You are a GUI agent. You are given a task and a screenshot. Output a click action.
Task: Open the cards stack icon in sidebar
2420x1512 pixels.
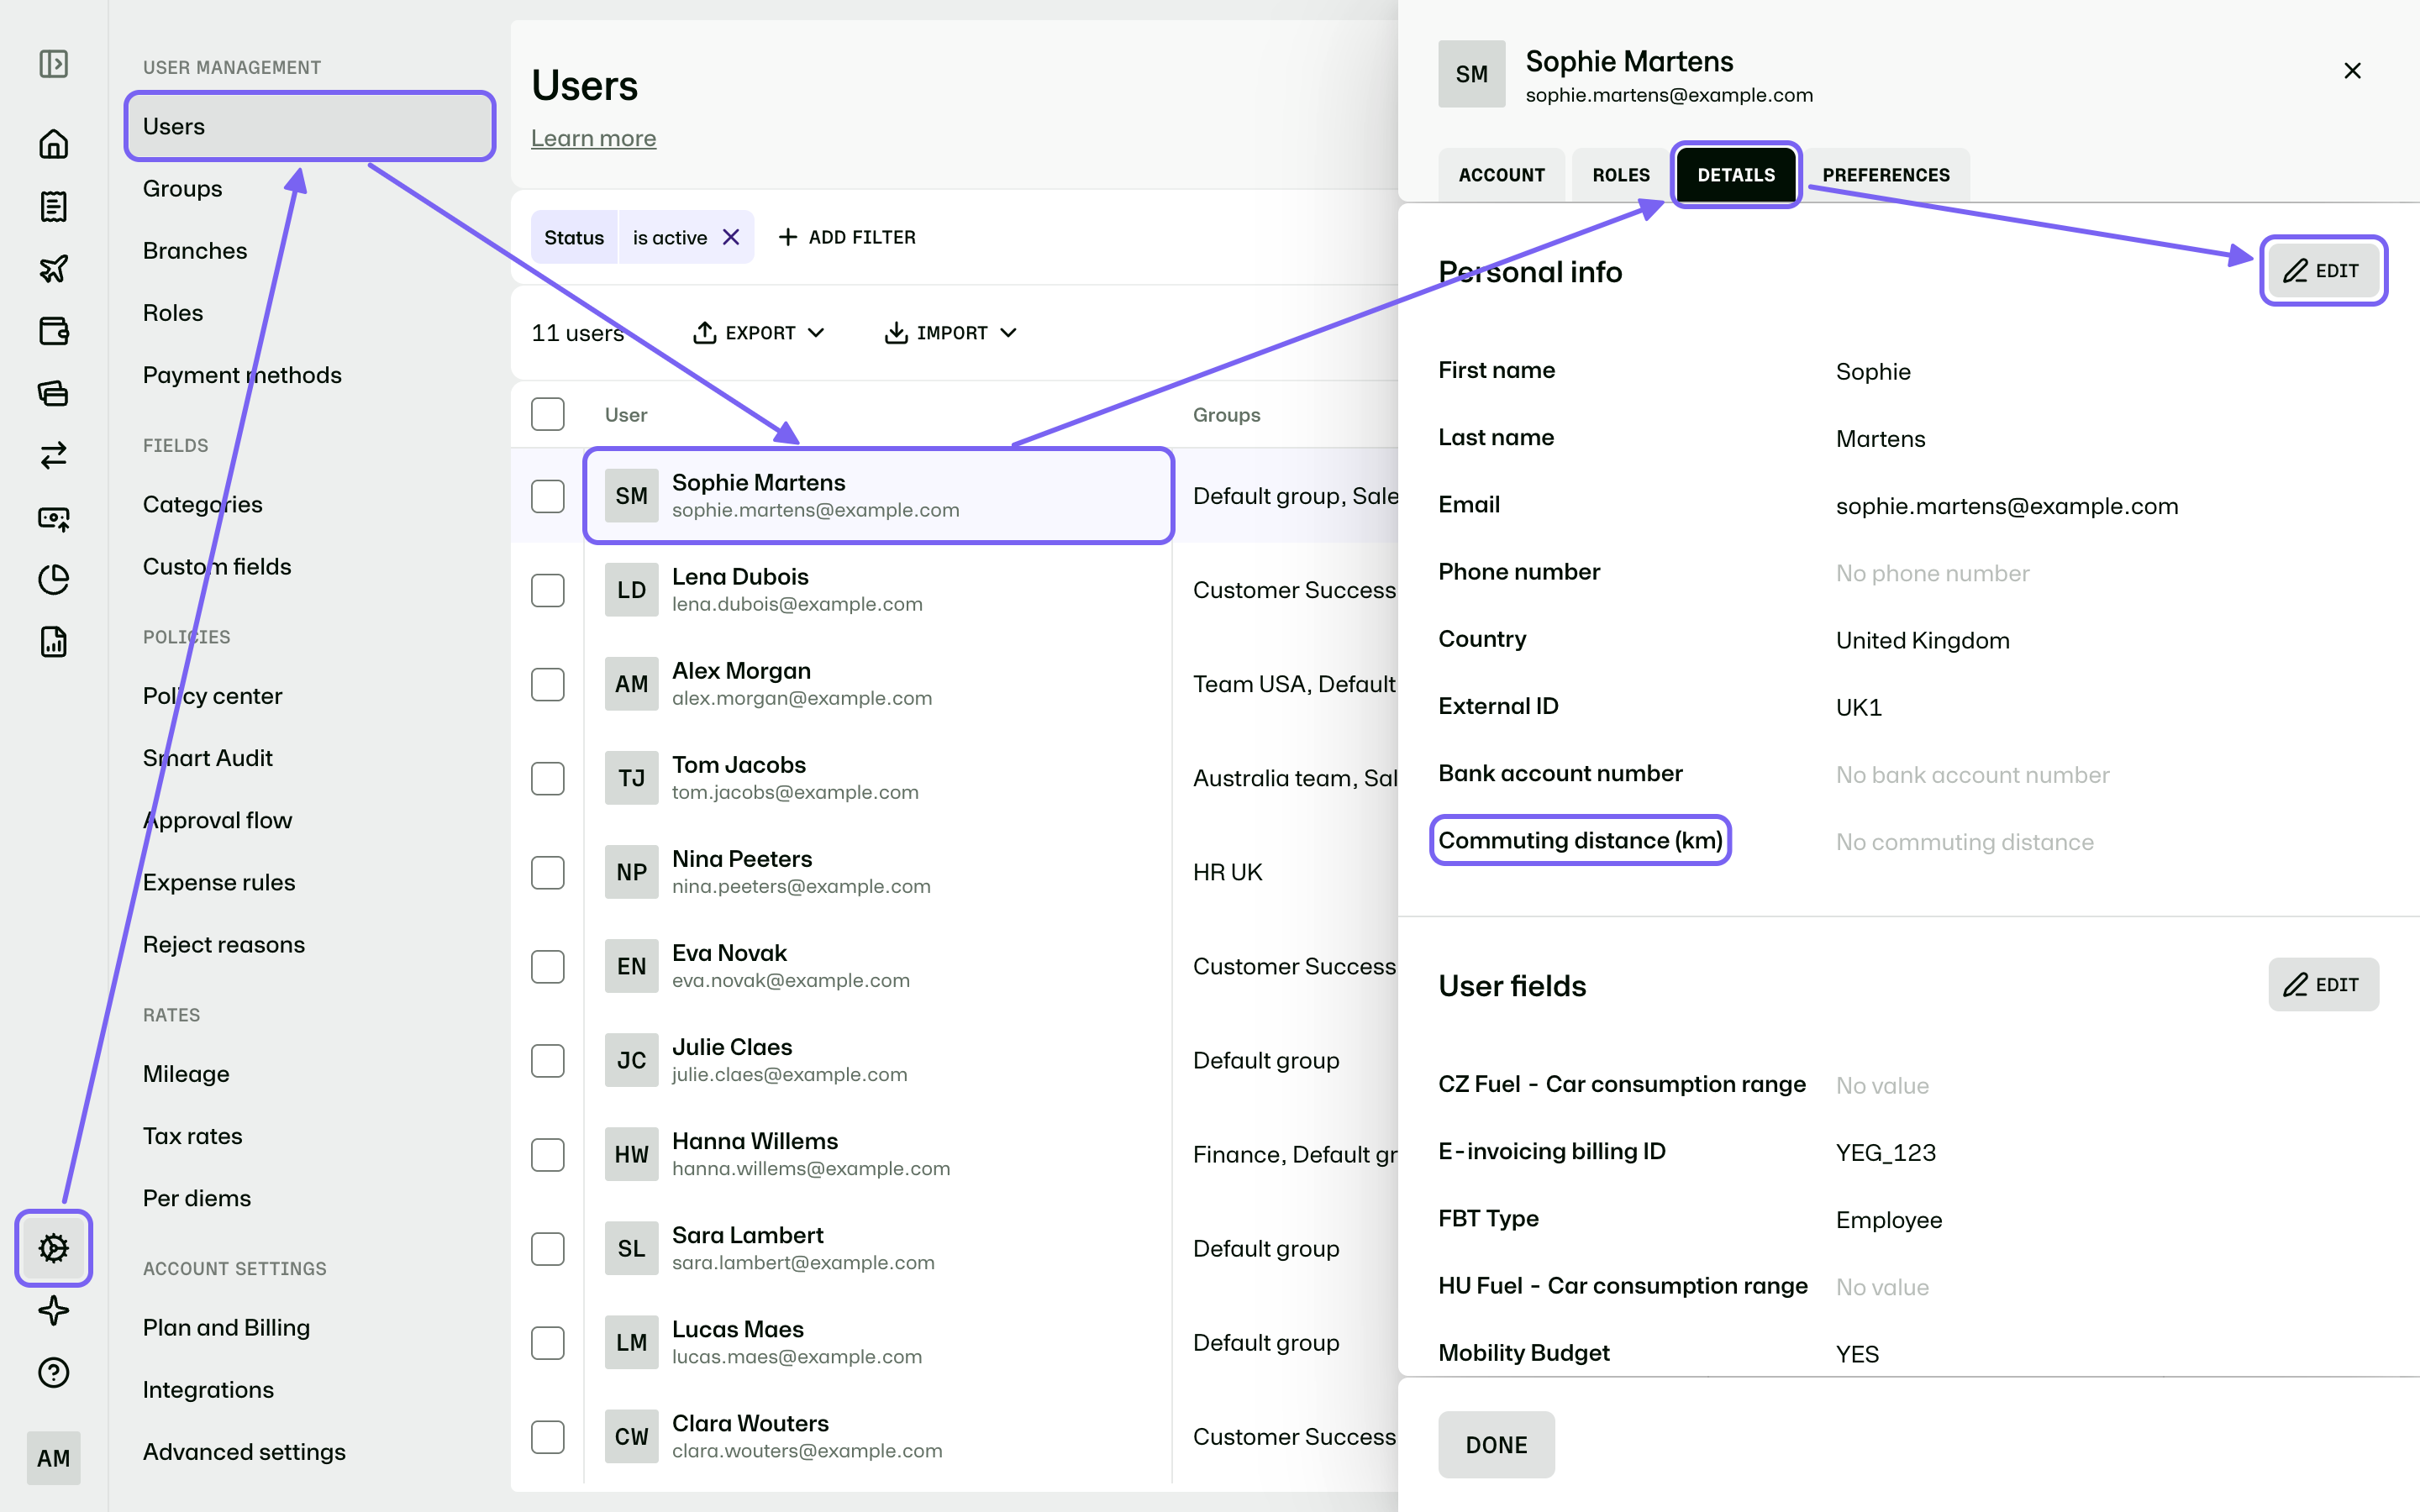click(53, 393)
